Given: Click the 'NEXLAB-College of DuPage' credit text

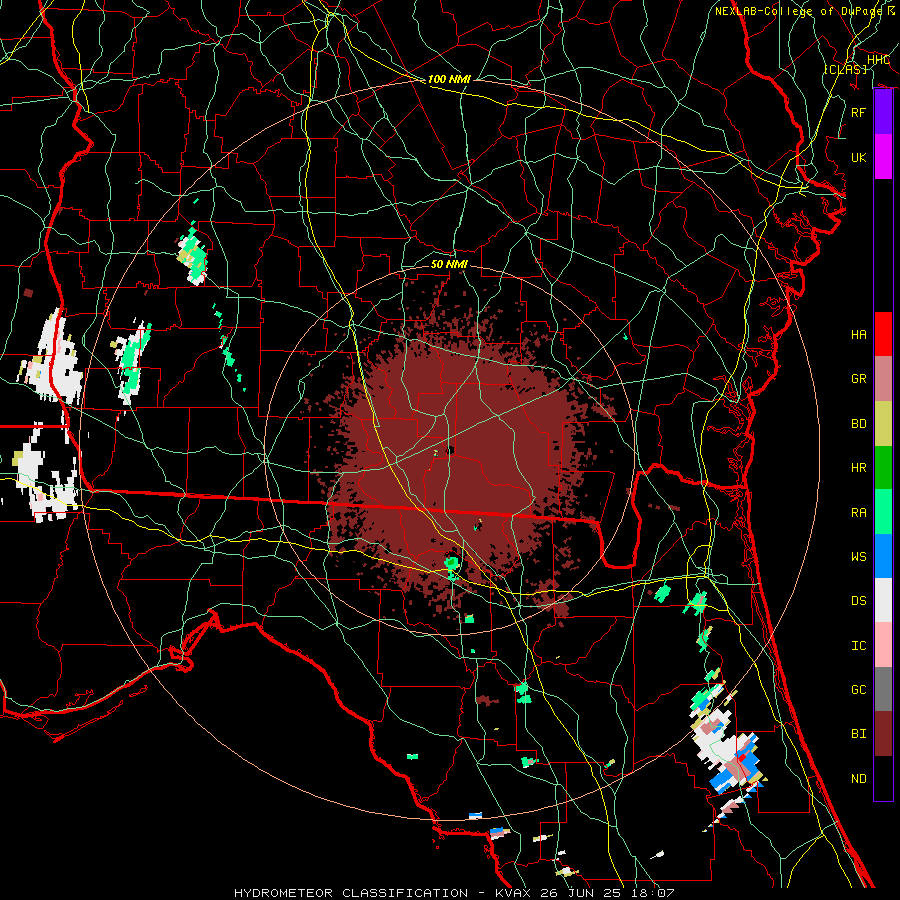Looking at the screenshot, I should coord(798,11).
